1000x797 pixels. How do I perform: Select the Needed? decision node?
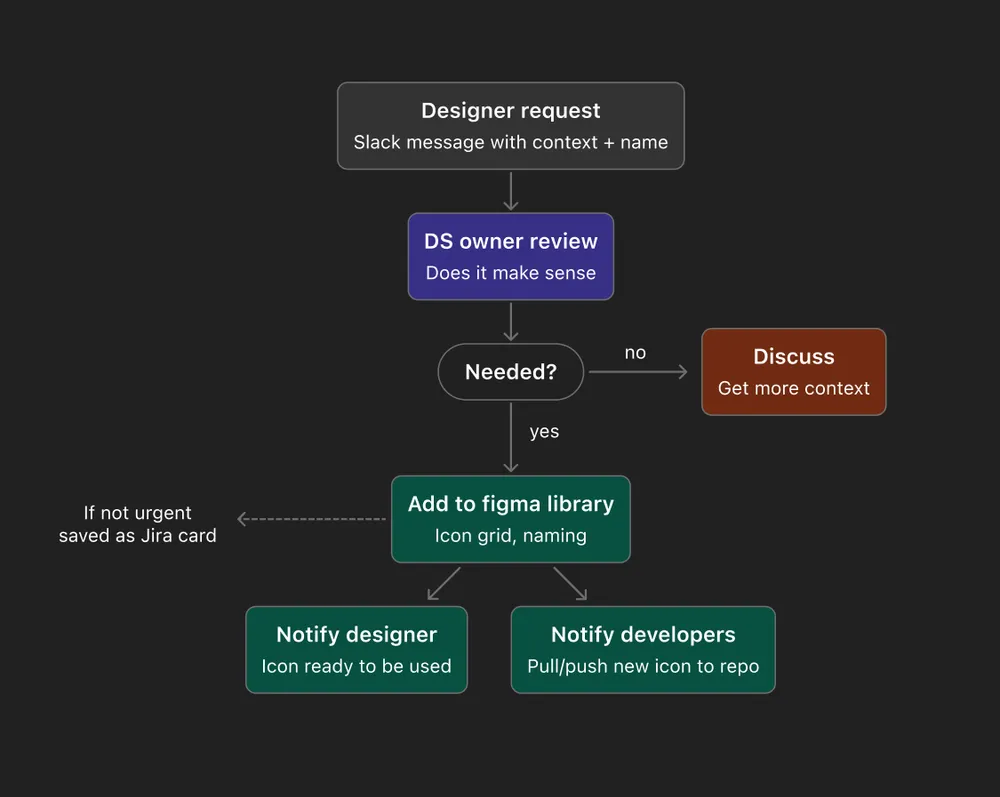click(x=511, y=372)
